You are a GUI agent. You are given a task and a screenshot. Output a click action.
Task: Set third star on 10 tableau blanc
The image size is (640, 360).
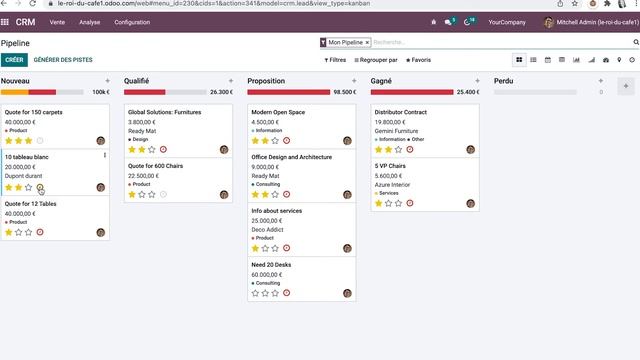pos(28,187)
